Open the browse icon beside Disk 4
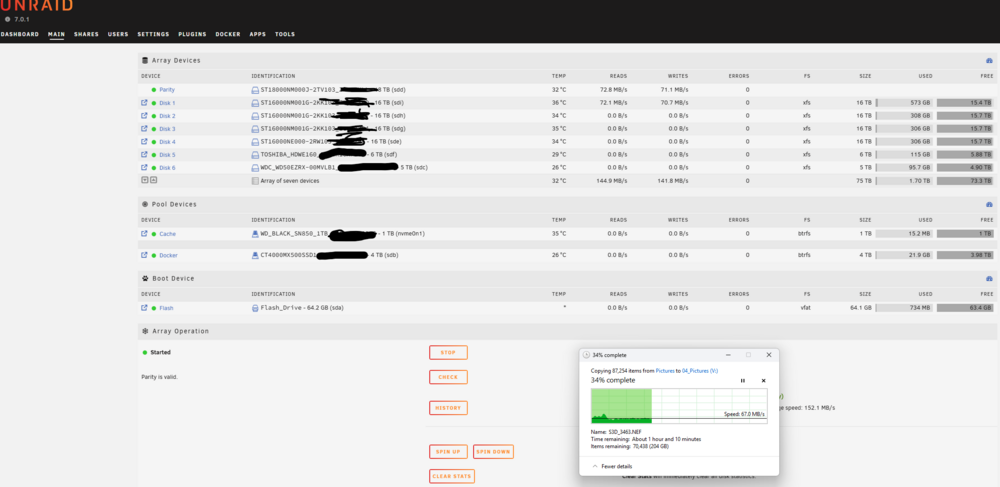The height and width of the screenshot is (487, 1000). (x=144, y=142)
